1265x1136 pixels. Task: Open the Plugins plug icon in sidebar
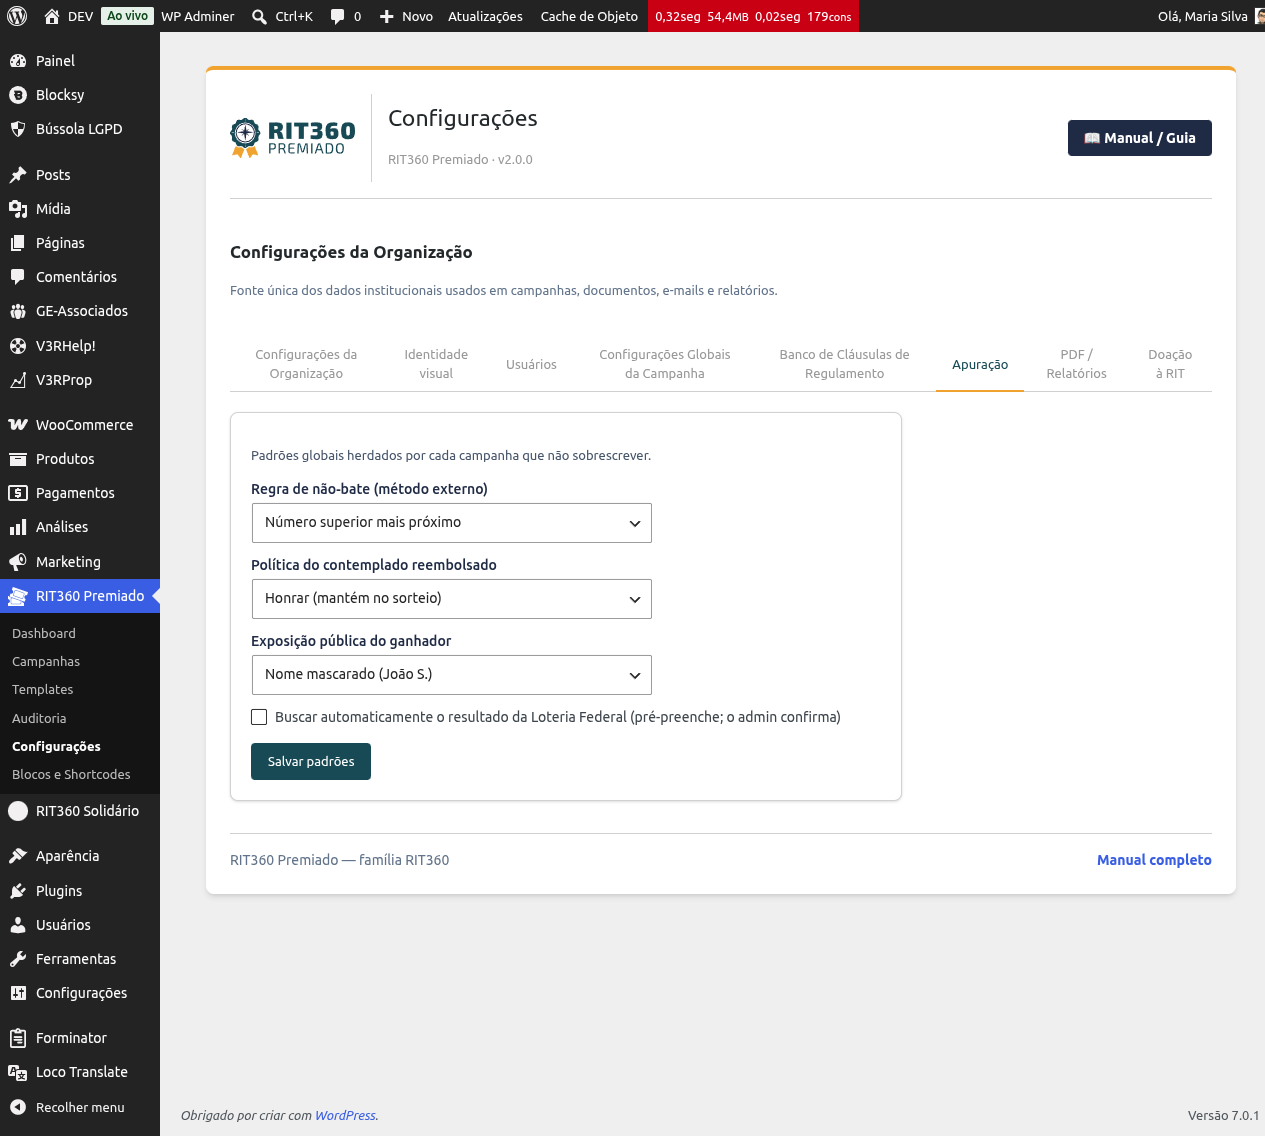point(18,891)
